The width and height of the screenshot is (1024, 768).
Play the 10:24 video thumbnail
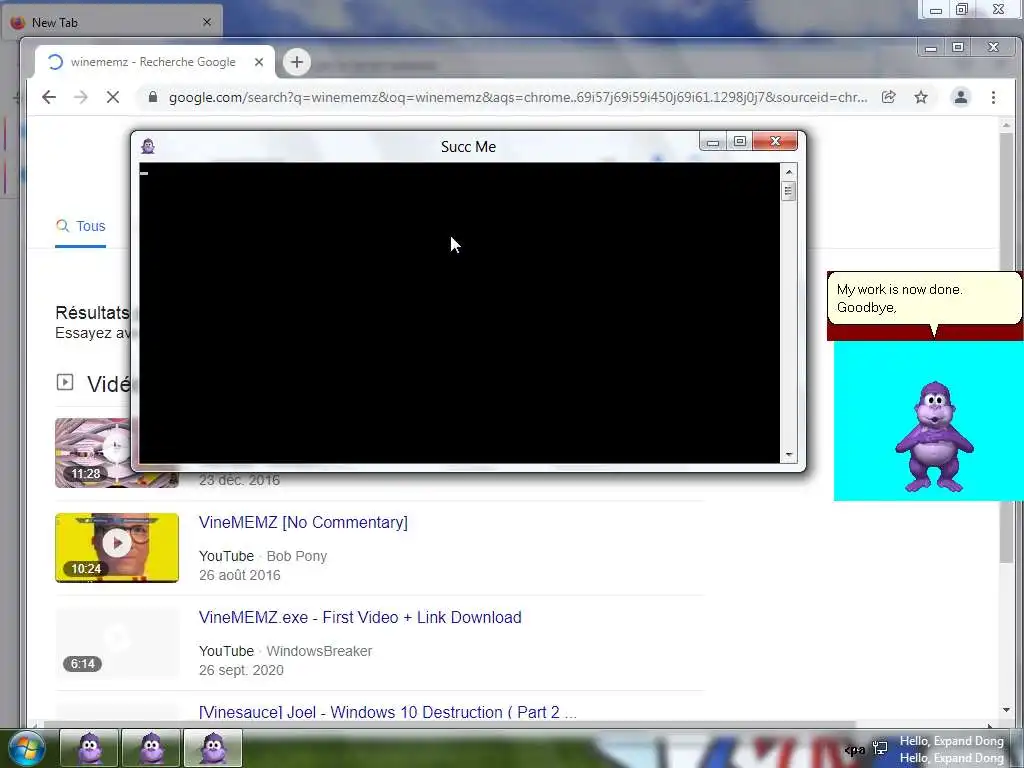117,547
